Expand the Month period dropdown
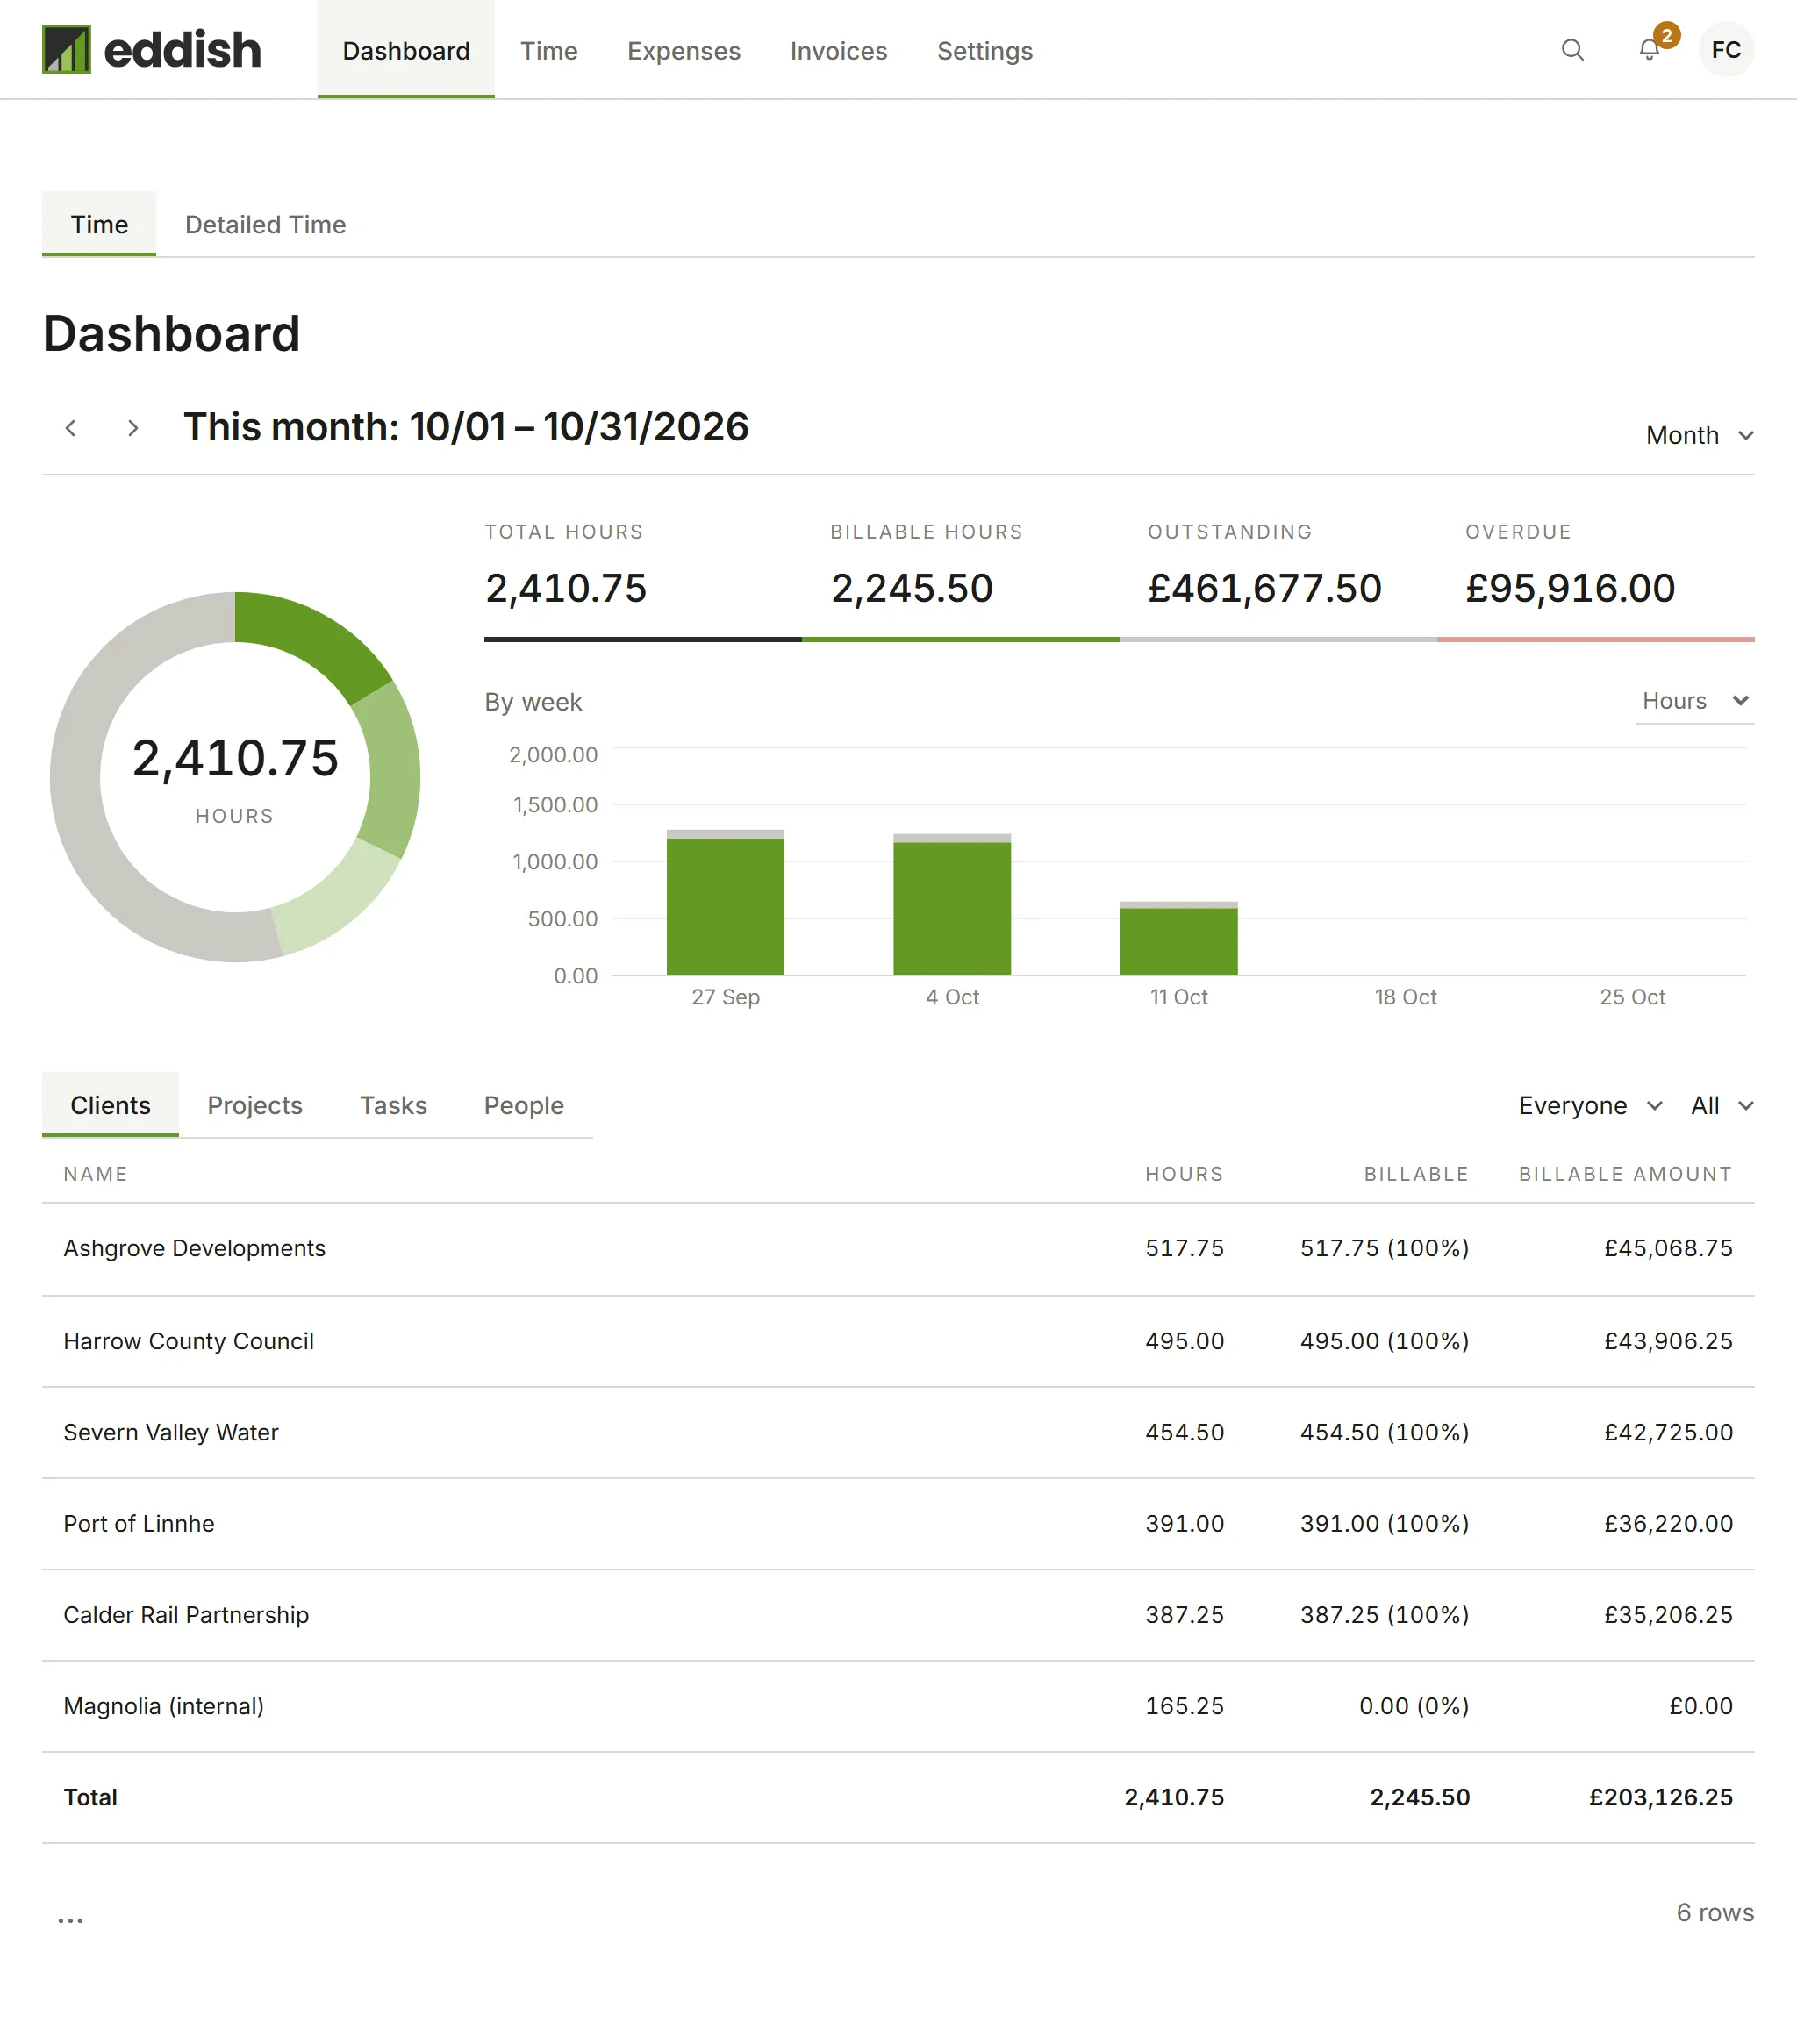The height and width of the screenshot is (2044, 1797). click(1699, 435)
